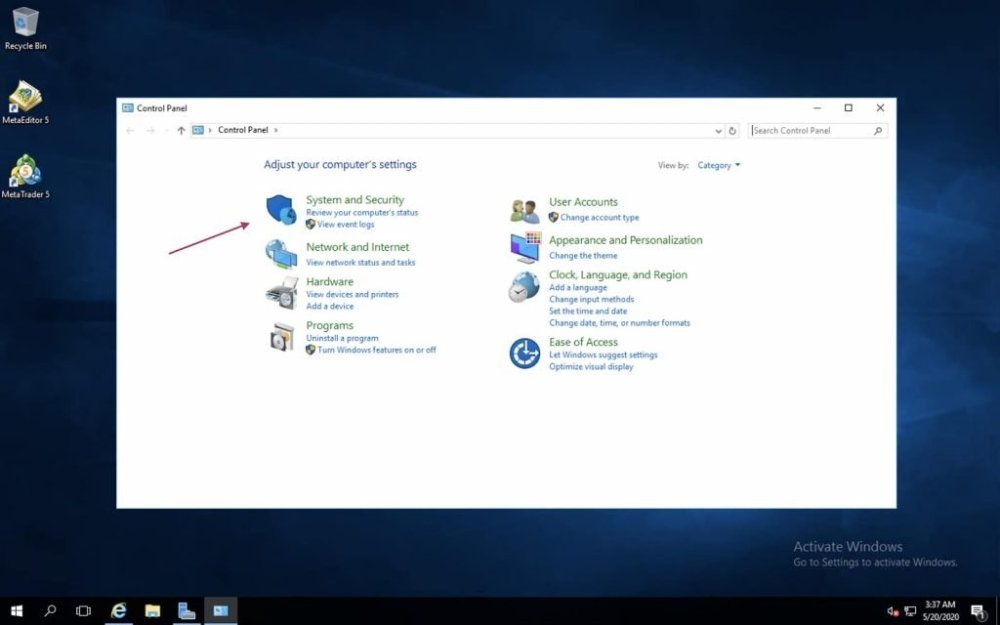
Task: Click Let Windows suggest settings
Action: point(603,355)
